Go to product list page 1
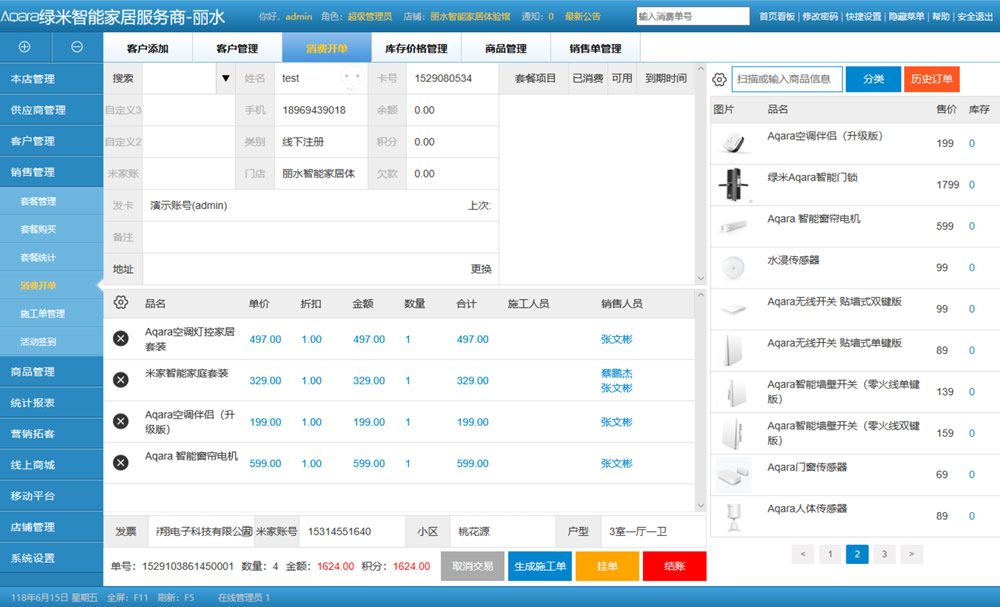Viewport: 1000px width, 607px height. (x=830, y=554)
